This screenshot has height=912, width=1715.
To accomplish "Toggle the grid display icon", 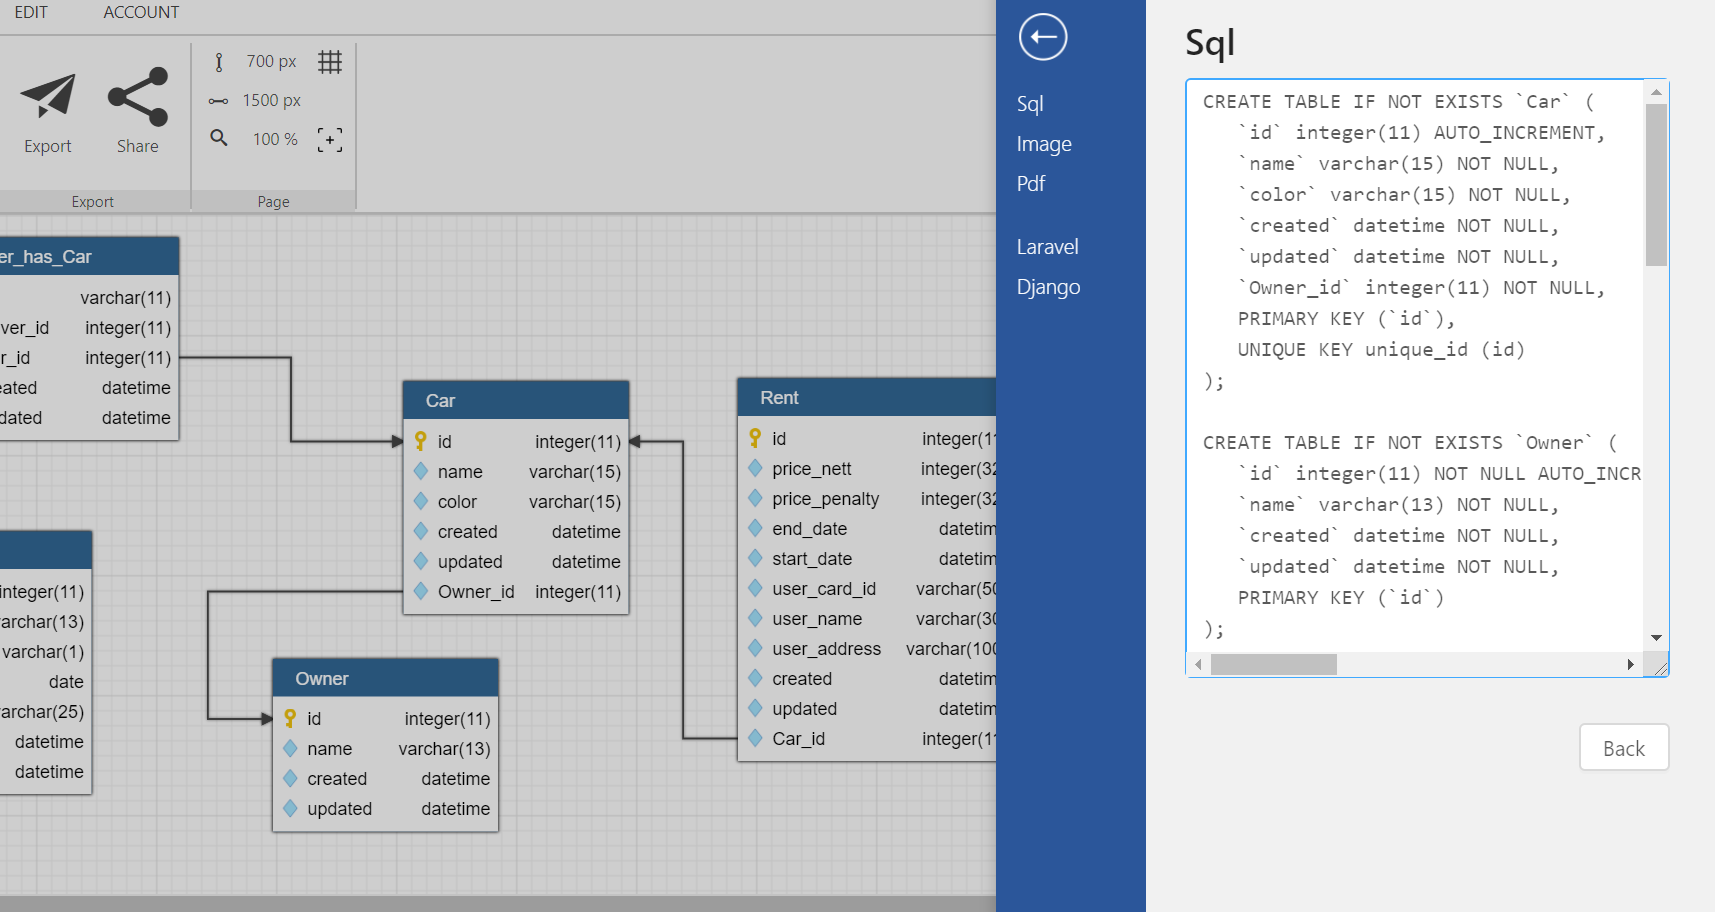I will coord(330,62).
